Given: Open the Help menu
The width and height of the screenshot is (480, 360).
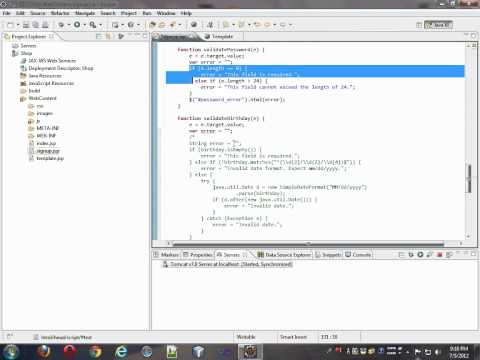Looking at the screenshot, I should coord(186,13).
